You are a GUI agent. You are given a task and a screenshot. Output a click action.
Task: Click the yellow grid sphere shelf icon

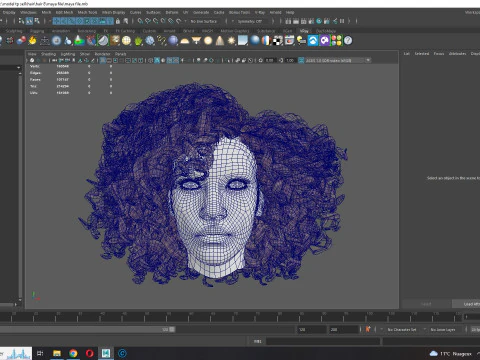pos(126,40)
